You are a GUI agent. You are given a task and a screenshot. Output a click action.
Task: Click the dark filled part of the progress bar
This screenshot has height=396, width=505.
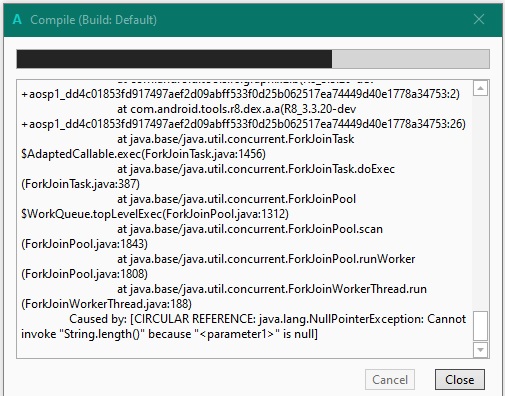pos(174,59)
